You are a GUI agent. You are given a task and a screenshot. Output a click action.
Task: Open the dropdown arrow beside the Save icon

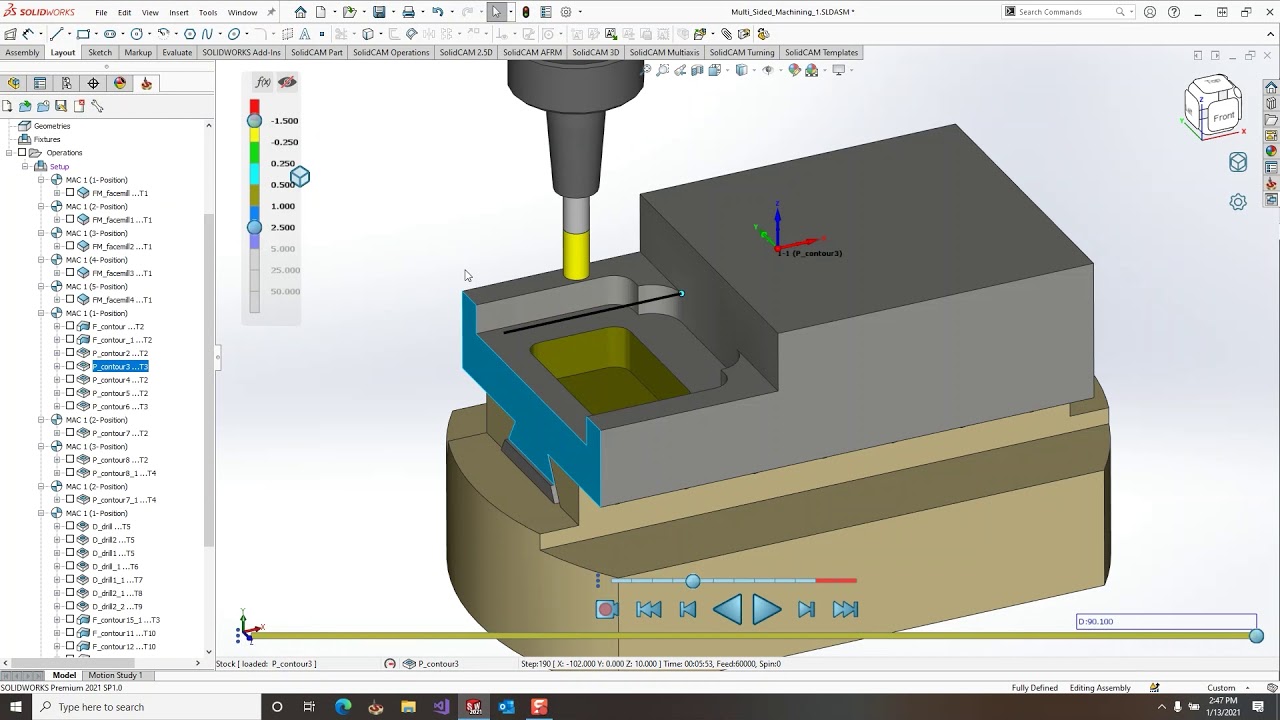point(392,12)
